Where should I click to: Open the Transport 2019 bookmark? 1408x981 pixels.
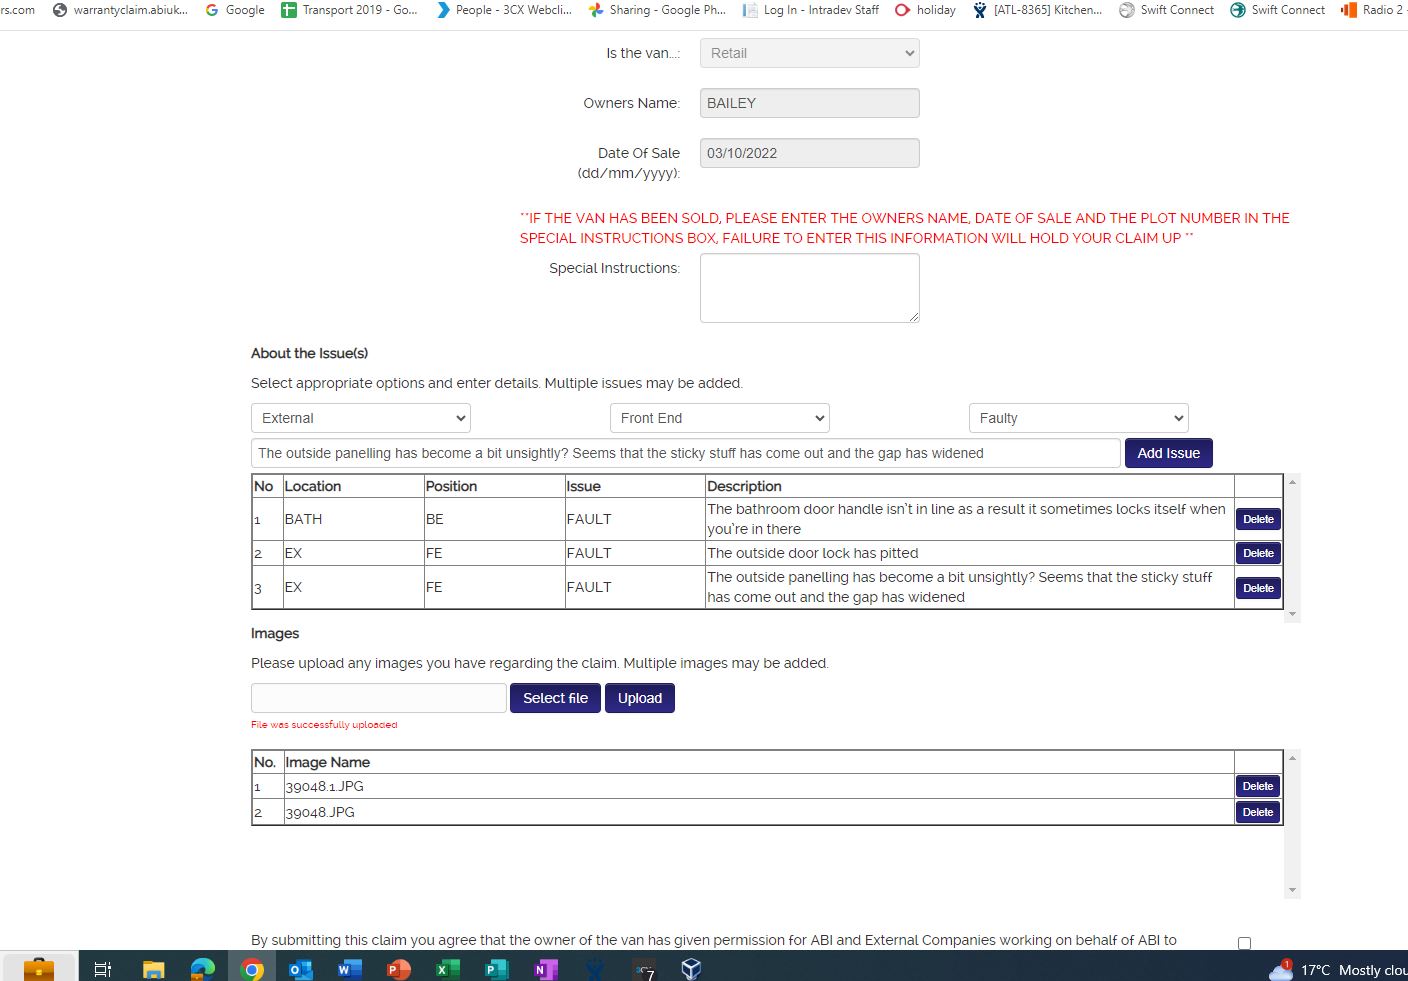[x=349, y=10]
